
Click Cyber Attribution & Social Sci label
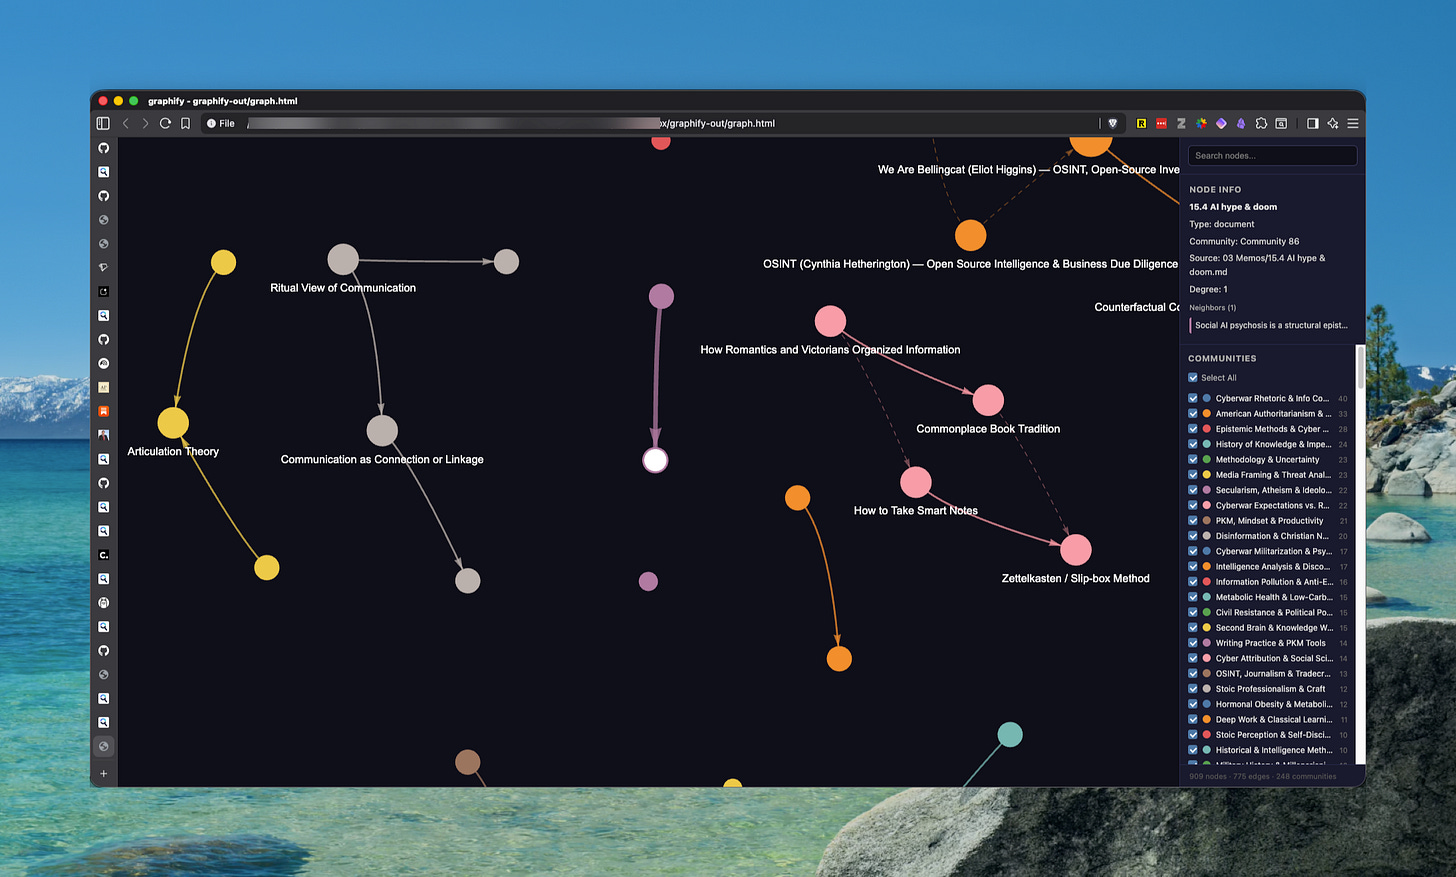pyautogui.click(x=1274, y=658)
